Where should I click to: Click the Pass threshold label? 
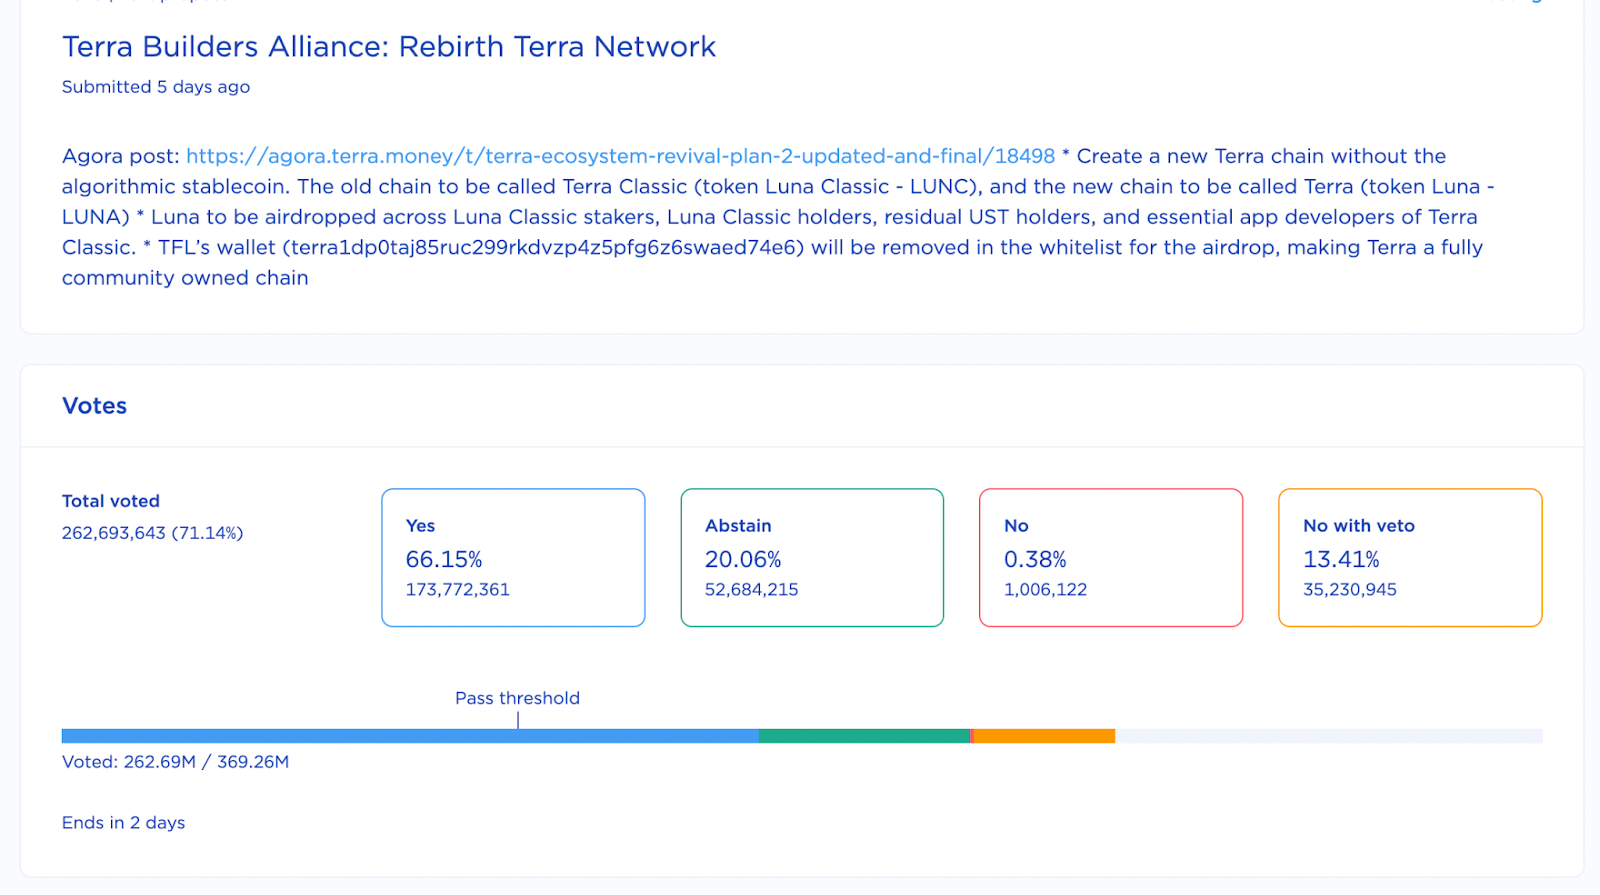click(x=517, y=698)
